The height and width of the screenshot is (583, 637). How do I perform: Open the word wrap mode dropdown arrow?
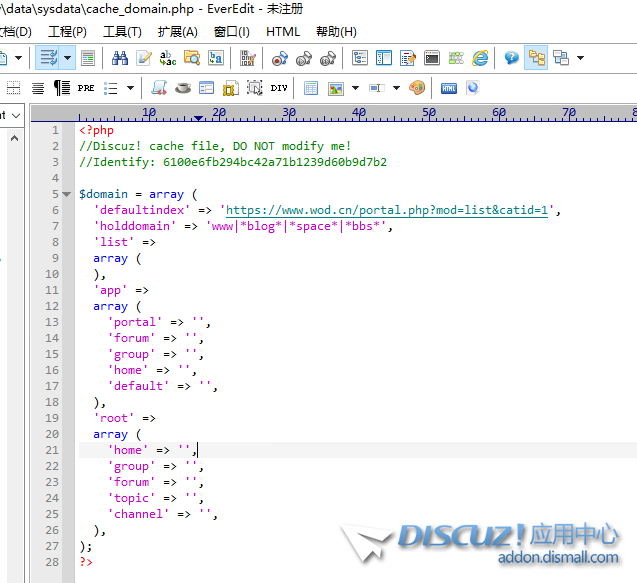tap(67, 58)
